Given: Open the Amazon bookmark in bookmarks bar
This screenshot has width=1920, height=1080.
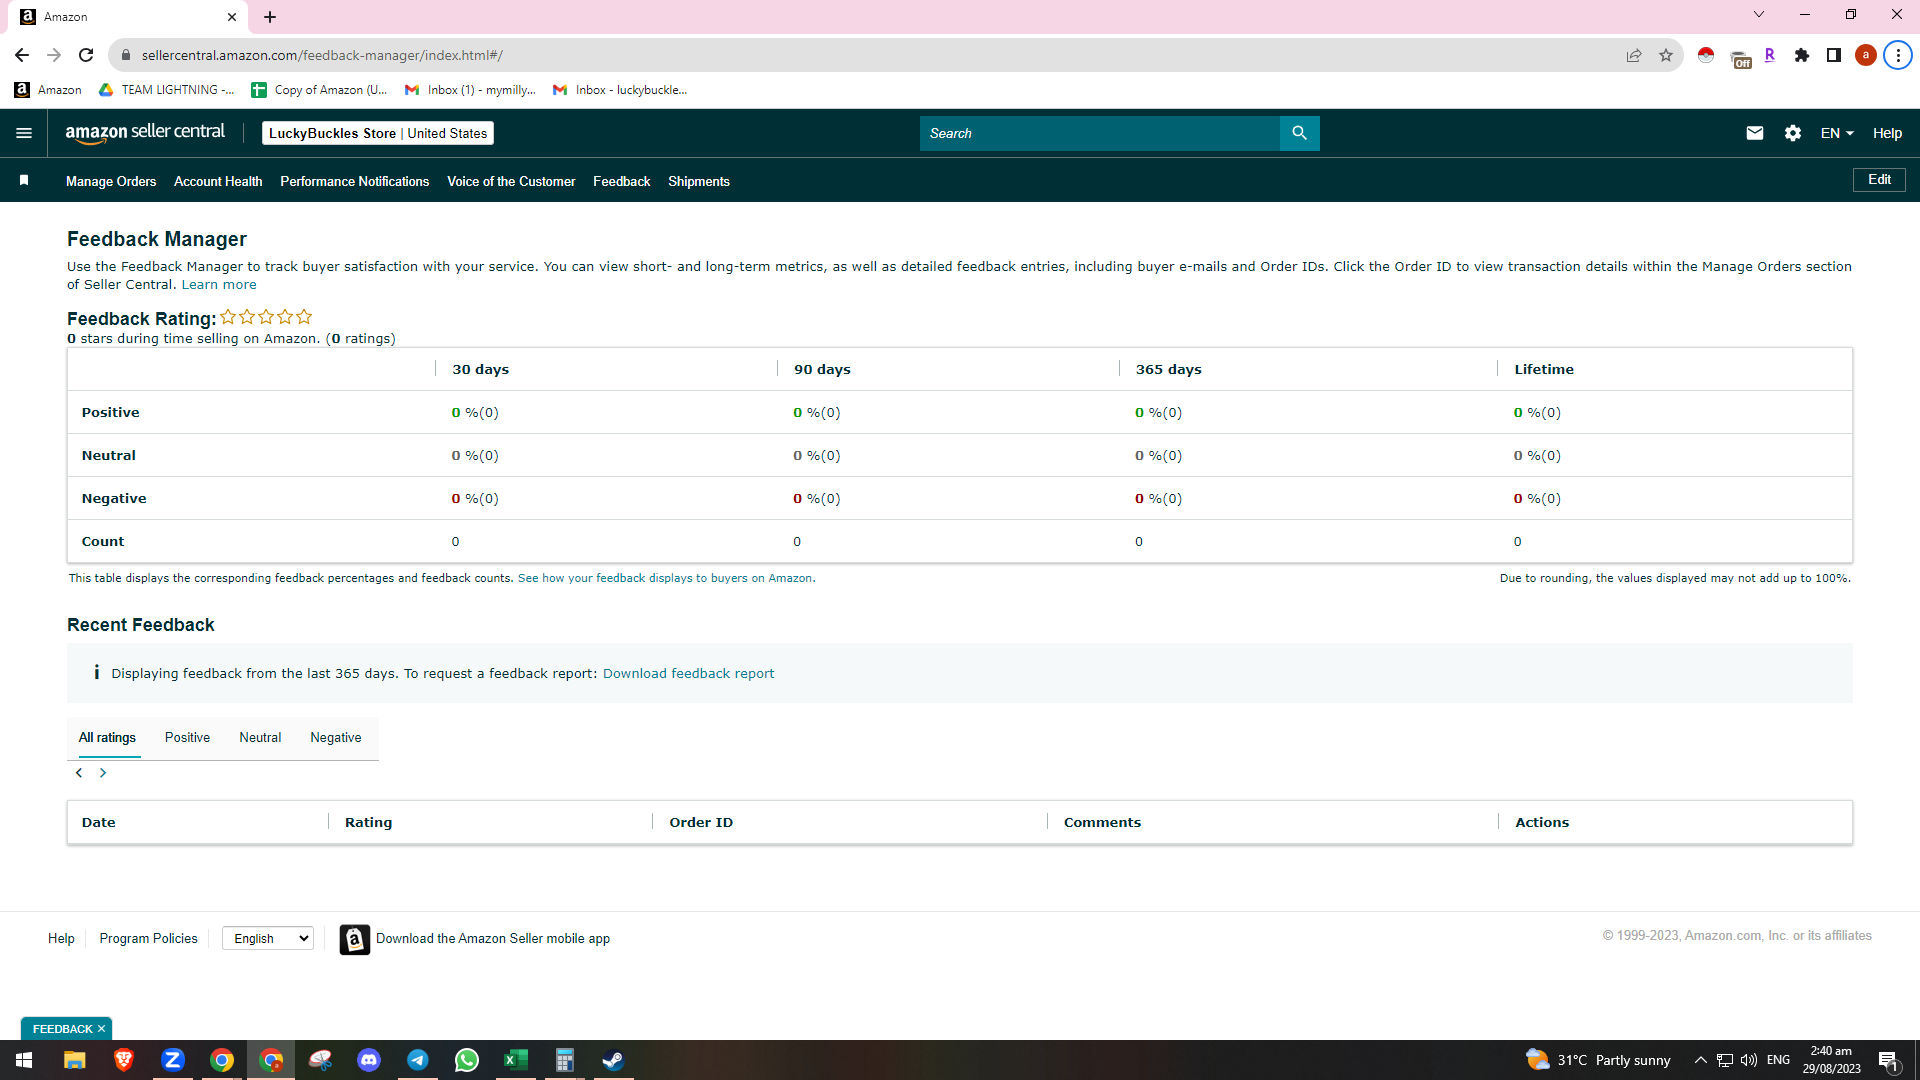Looking at the screenshot, I should 48,90.
